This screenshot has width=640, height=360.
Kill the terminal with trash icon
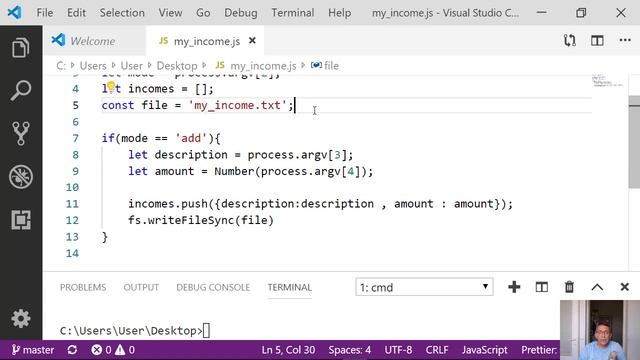569,287
